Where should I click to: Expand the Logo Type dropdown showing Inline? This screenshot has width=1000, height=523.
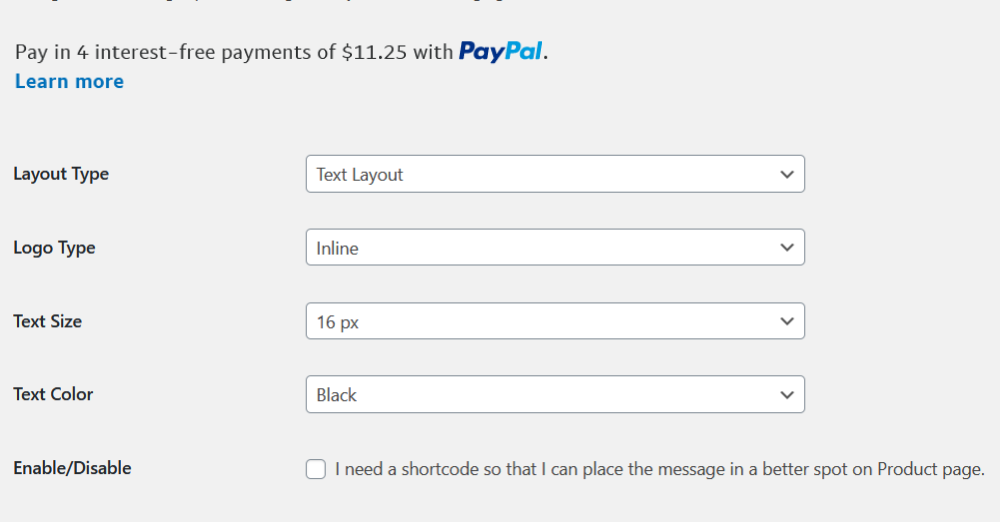point(555,248)
